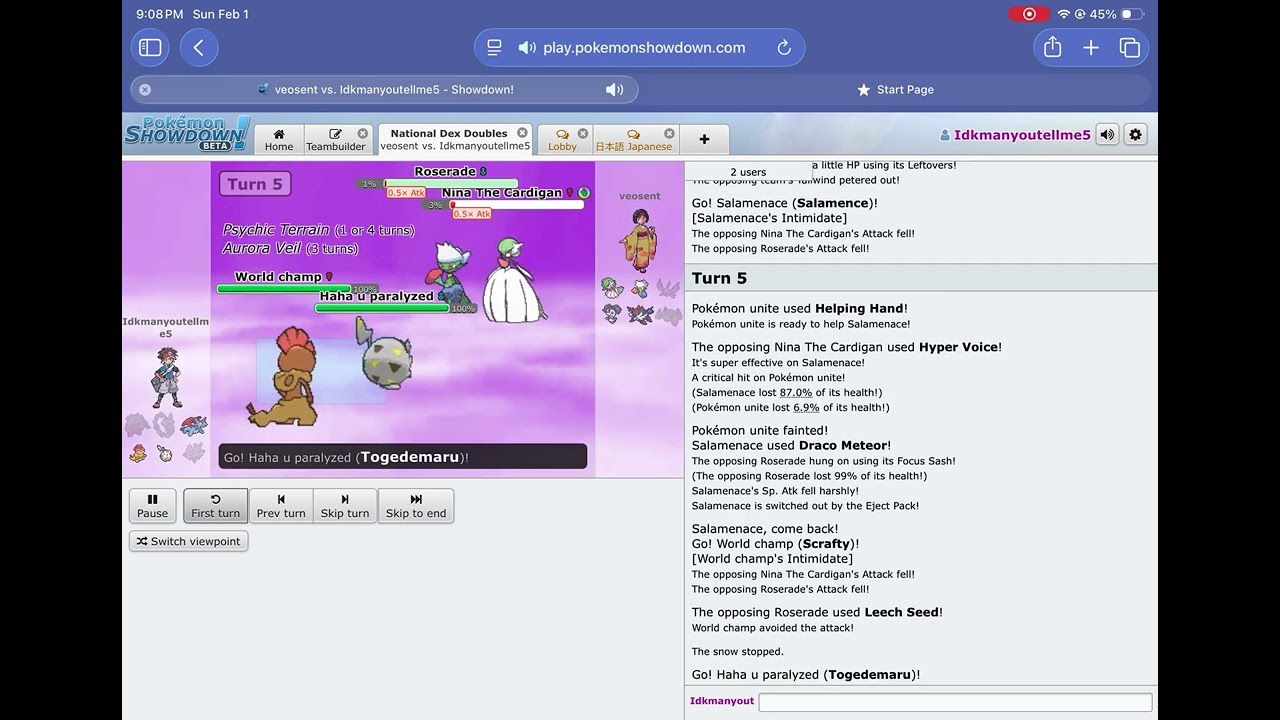Add a new Safari tab
The height and width of the screenshot is (720, 1280).
(x=1091, y=48)
